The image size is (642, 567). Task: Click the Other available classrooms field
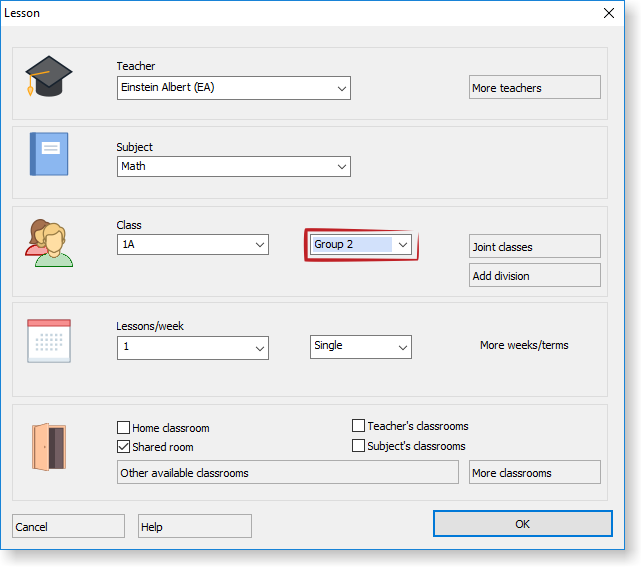tap(287, 472)
